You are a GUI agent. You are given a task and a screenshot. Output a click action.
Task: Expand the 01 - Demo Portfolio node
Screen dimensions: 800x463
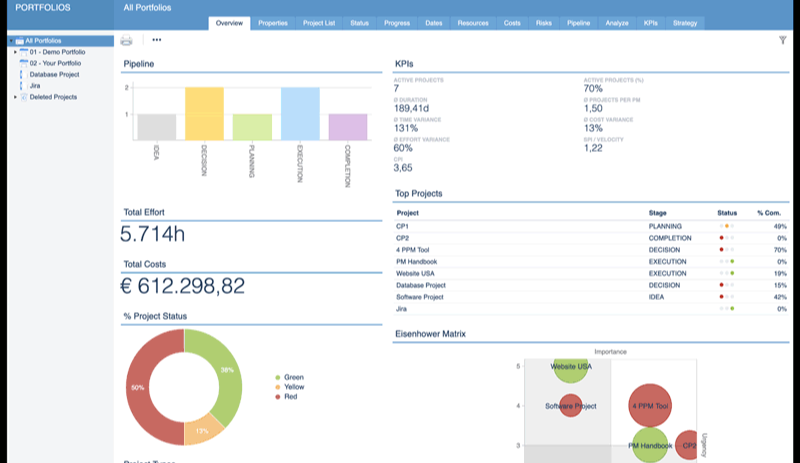pos(15,52)
